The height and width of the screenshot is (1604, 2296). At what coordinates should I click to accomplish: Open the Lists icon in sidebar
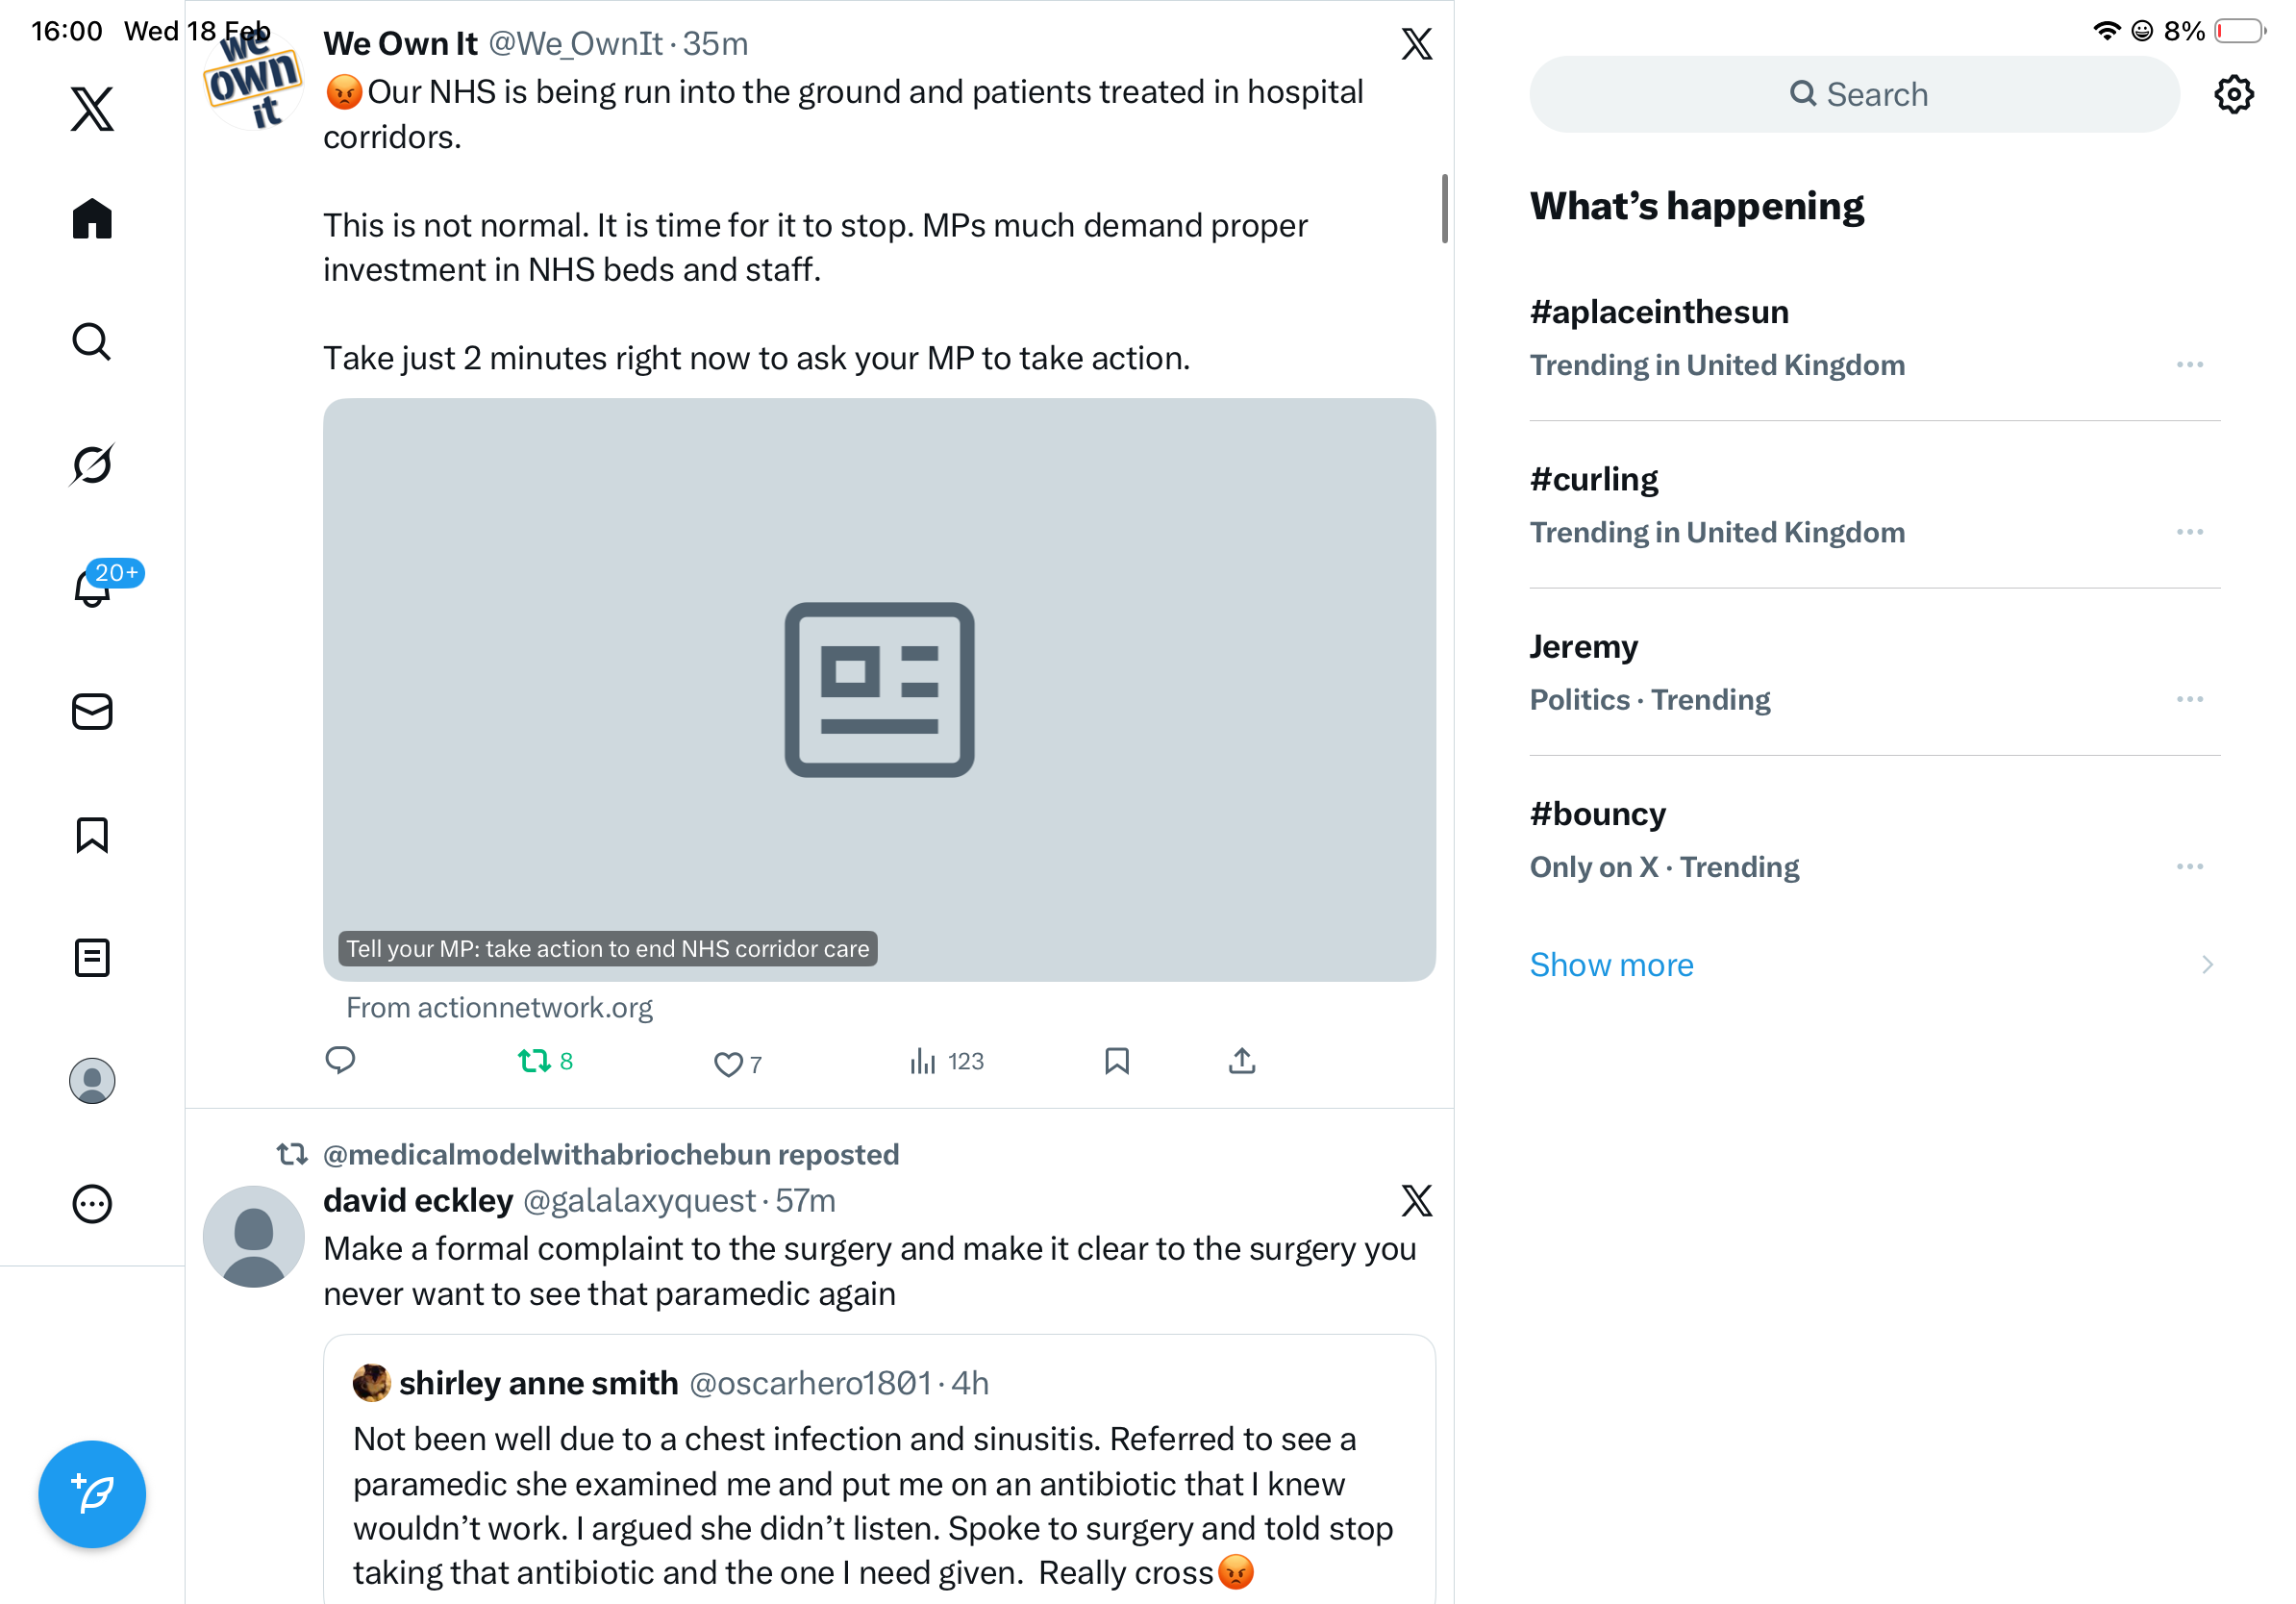click(x=92, y=958)
